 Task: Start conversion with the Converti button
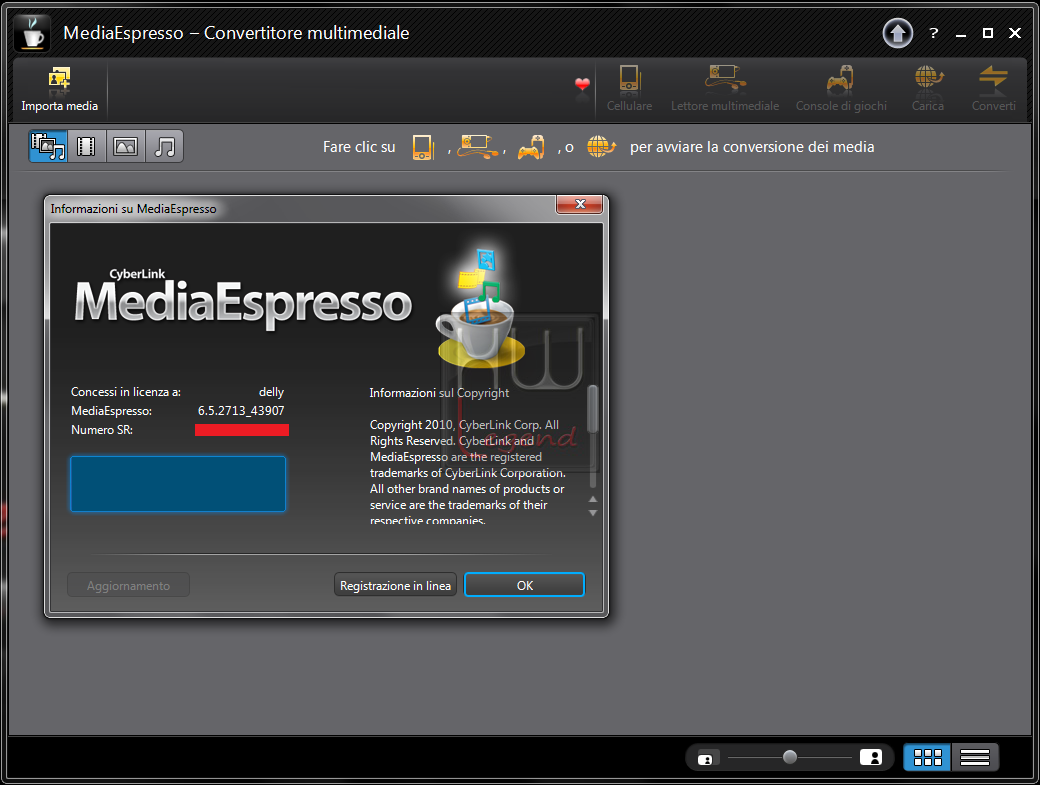click(993, 90)
